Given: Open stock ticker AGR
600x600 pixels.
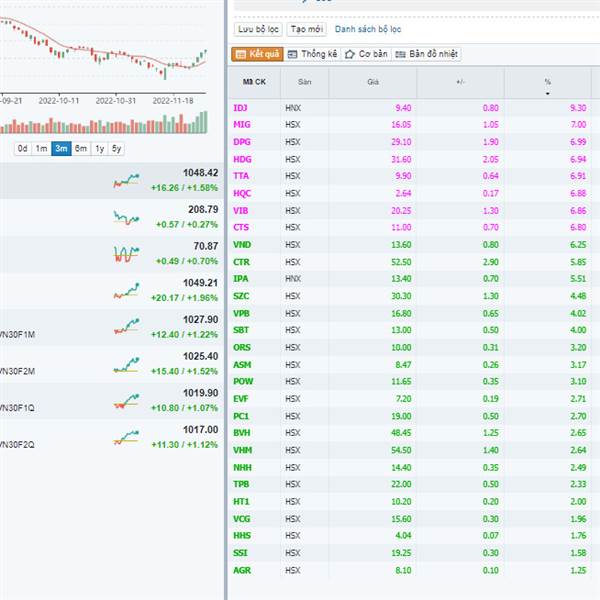Looking at the screenshot, I should [x=242, y=571].
